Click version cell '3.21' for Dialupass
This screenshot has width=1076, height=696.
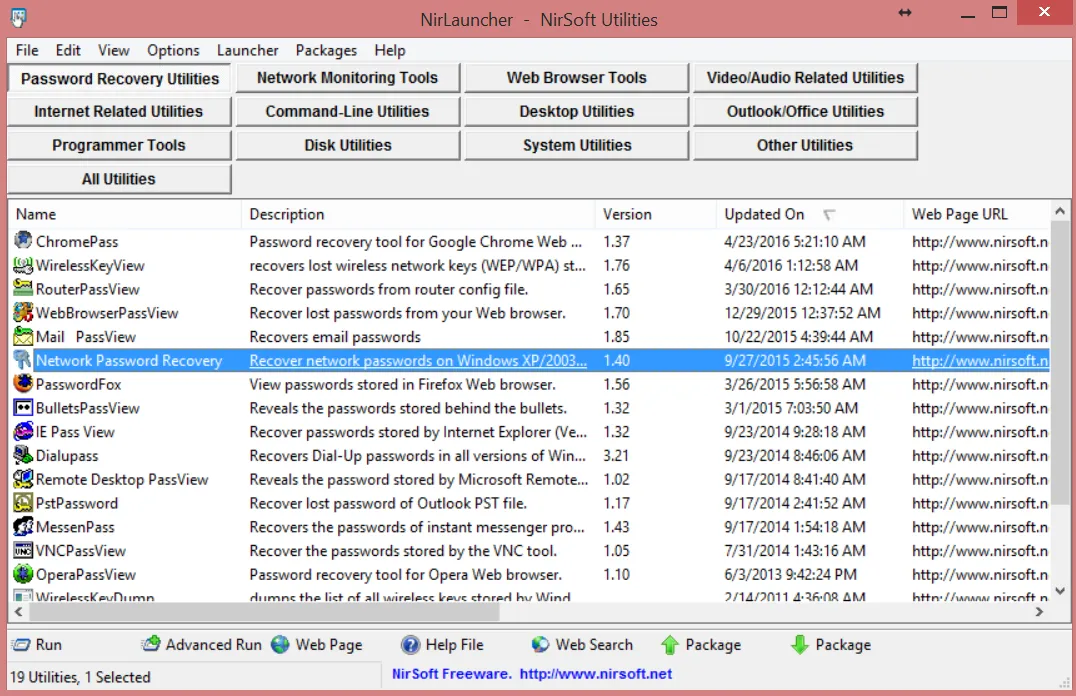click(x=616, y=456)
